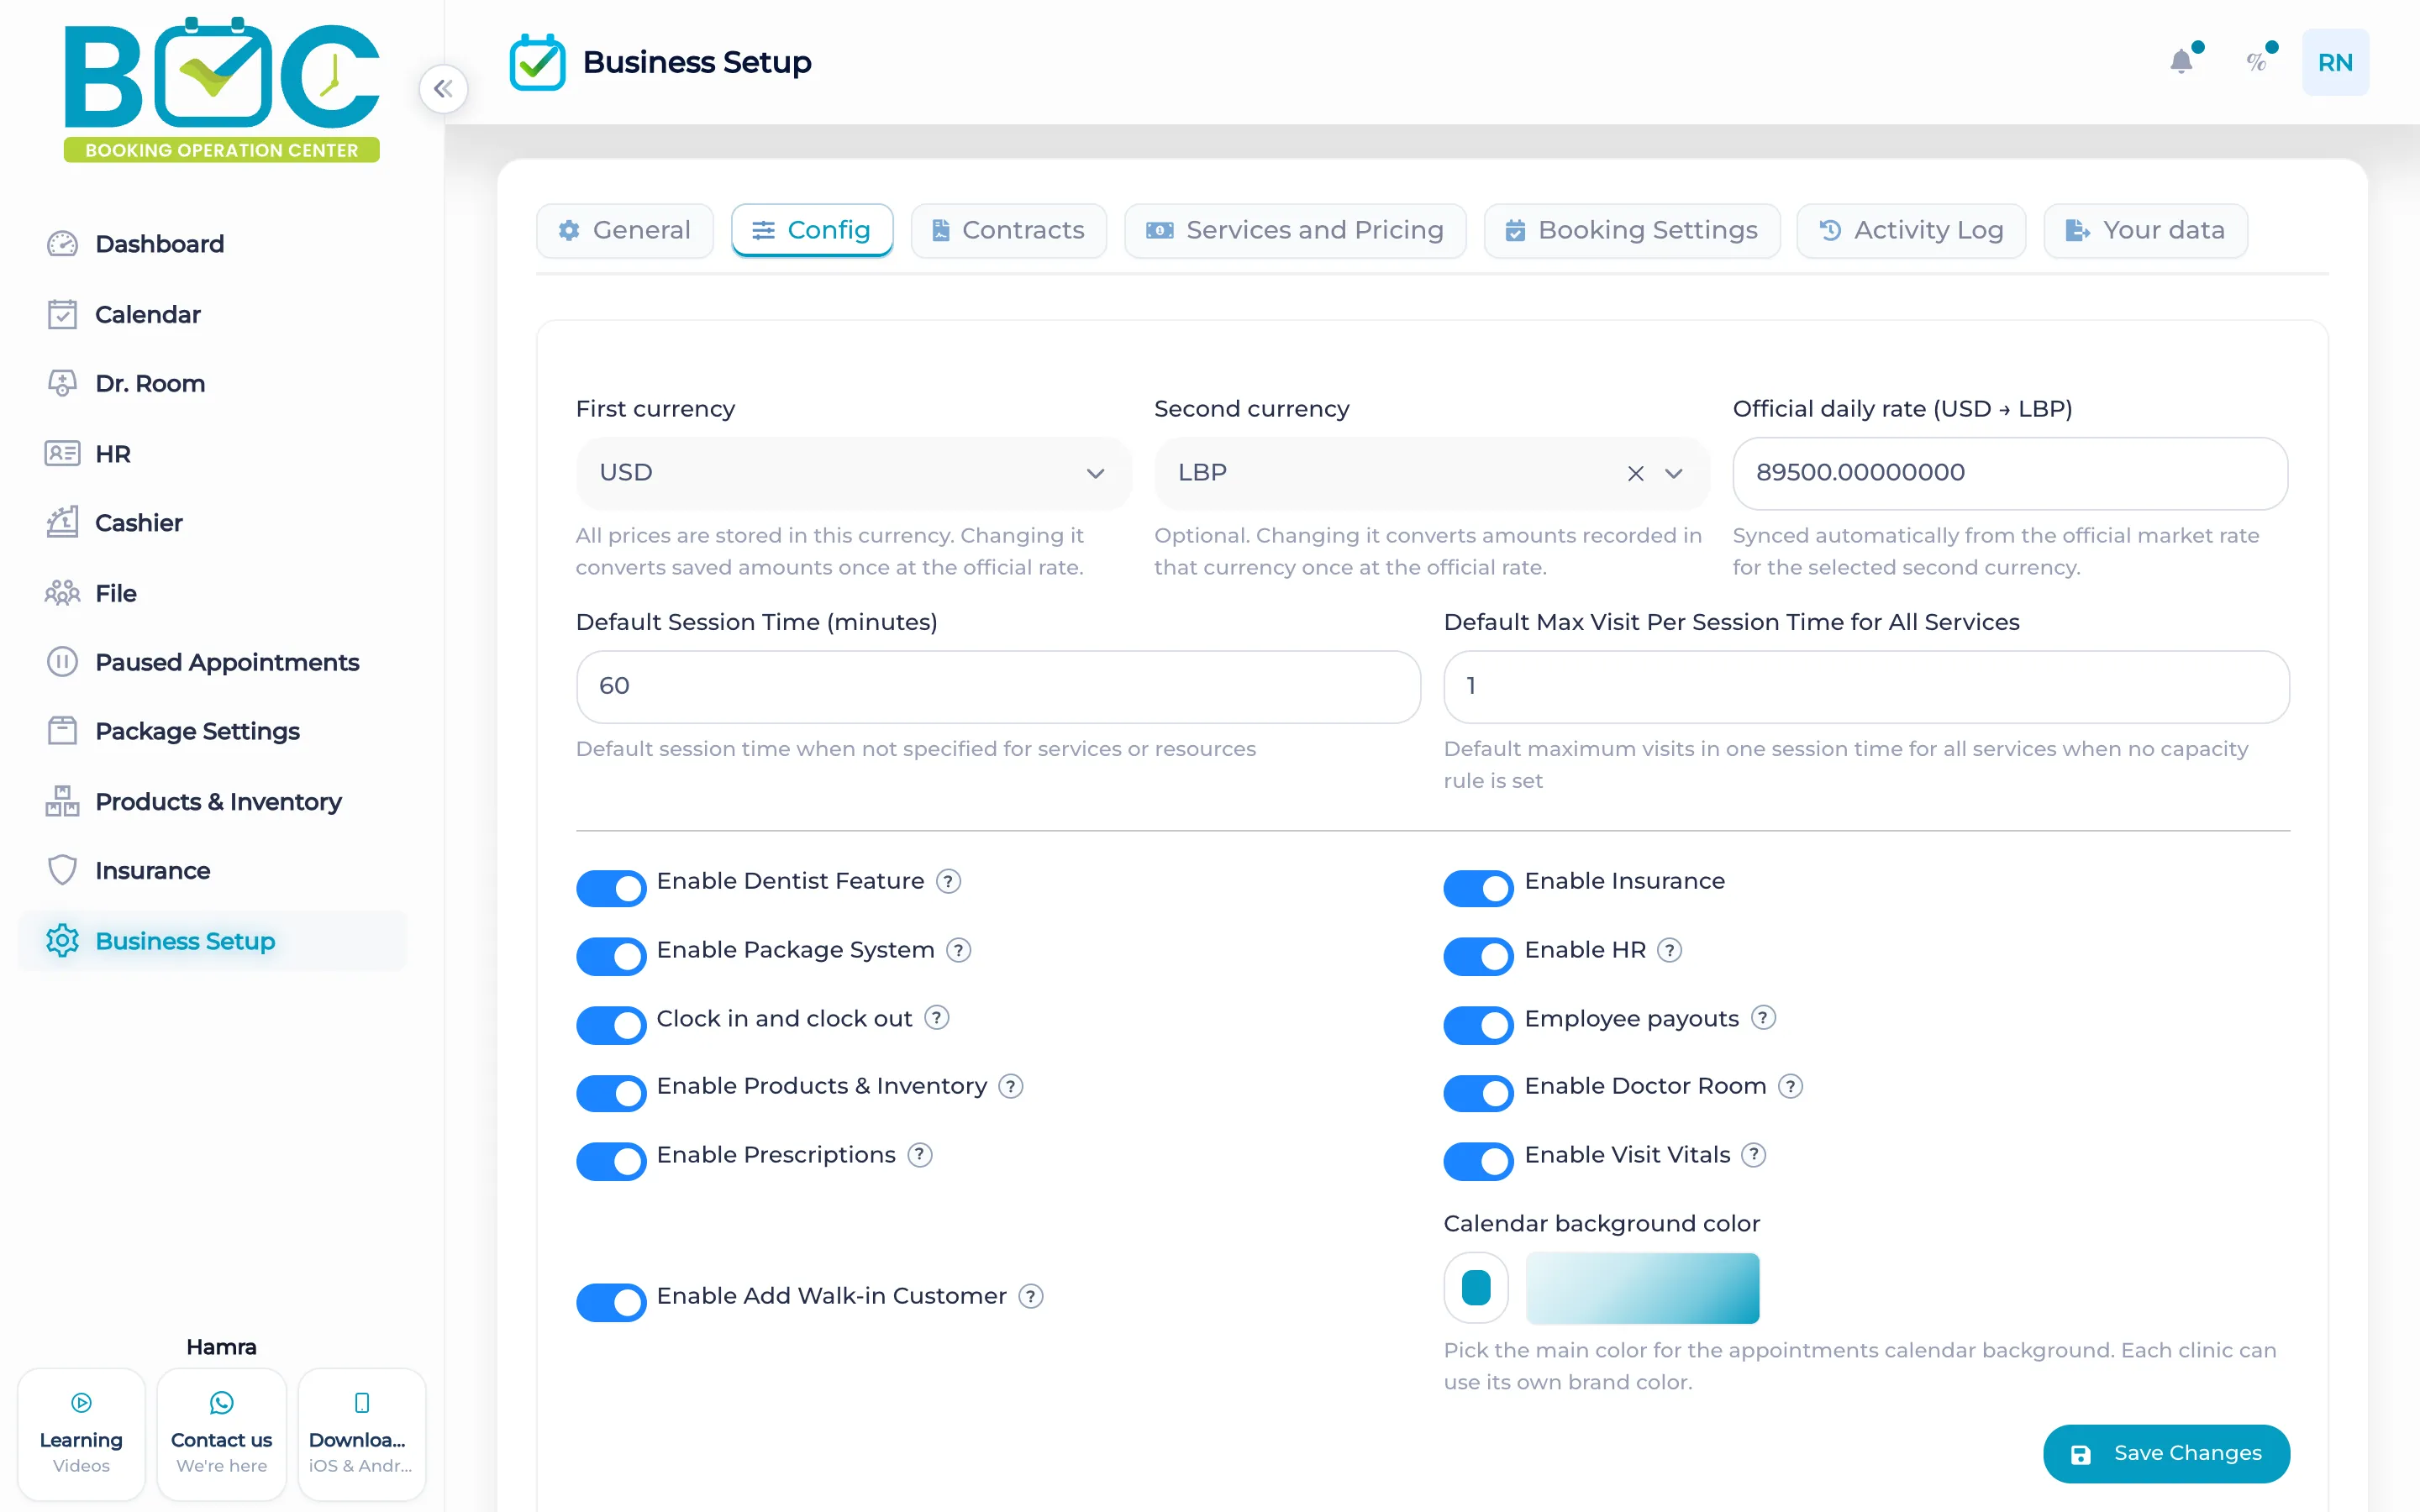This screenshot has height=1512, width=2420.
Task: Toggle Enable Prescriptions switch
Action: (611, 1161)
